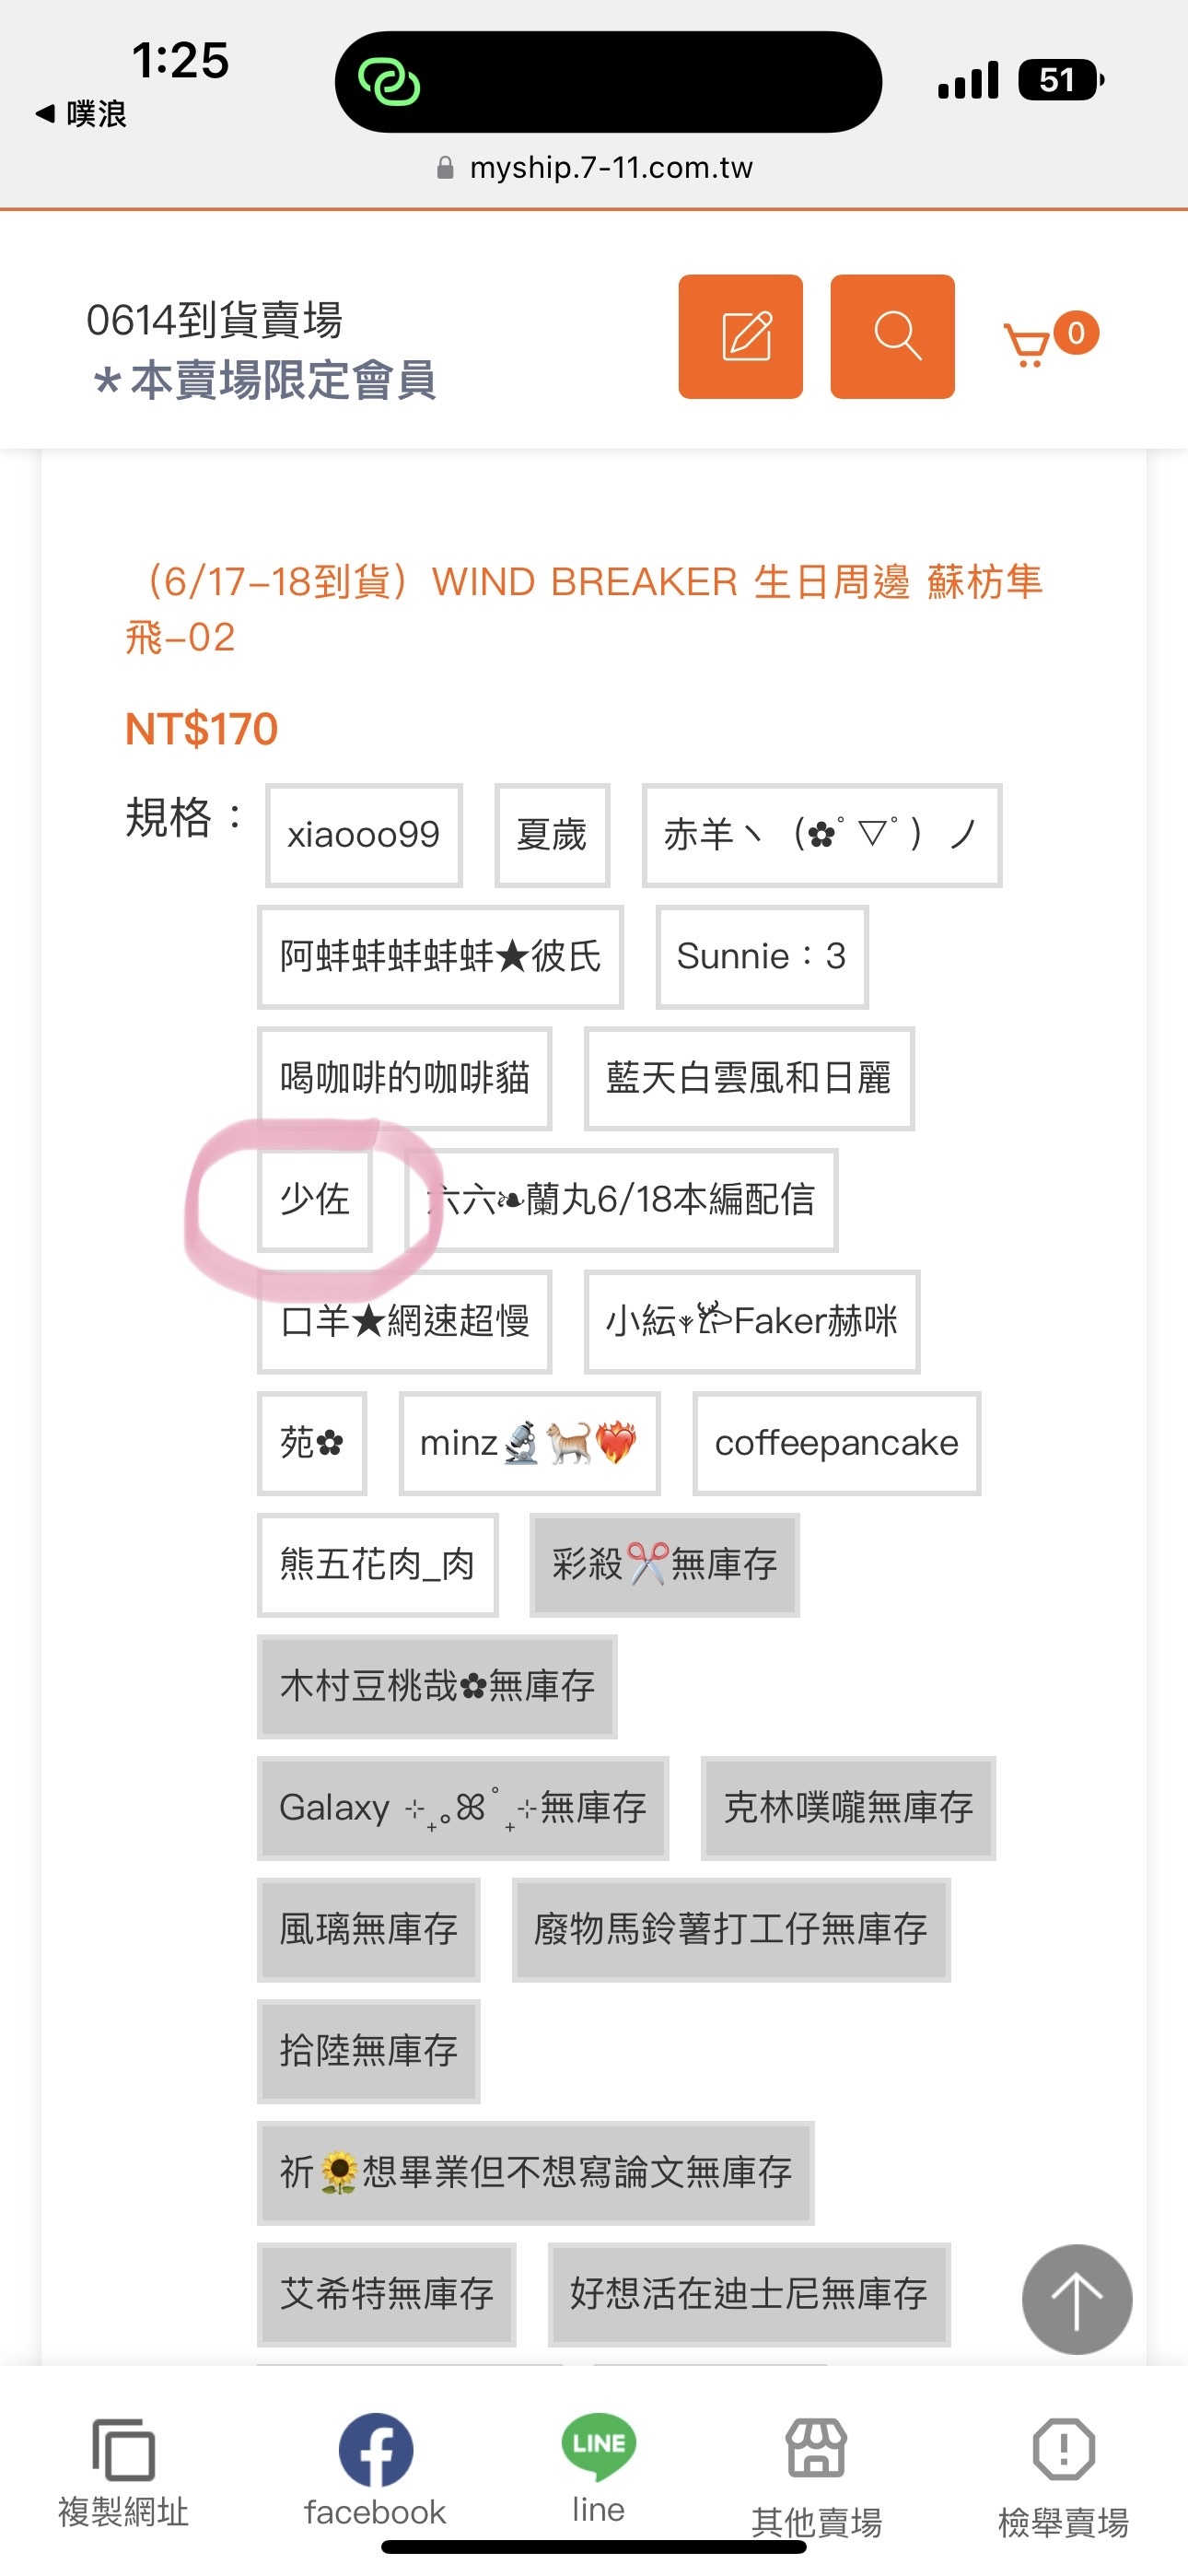
Task: Tap the orange search magnifier button
Action: [x=892, y=336]
